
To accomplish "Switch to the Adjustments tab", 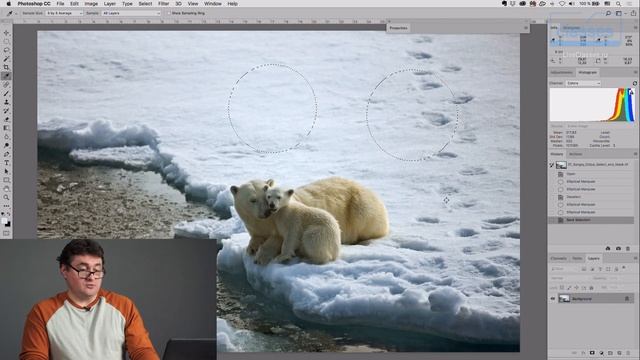I will (x=561, y=73).
